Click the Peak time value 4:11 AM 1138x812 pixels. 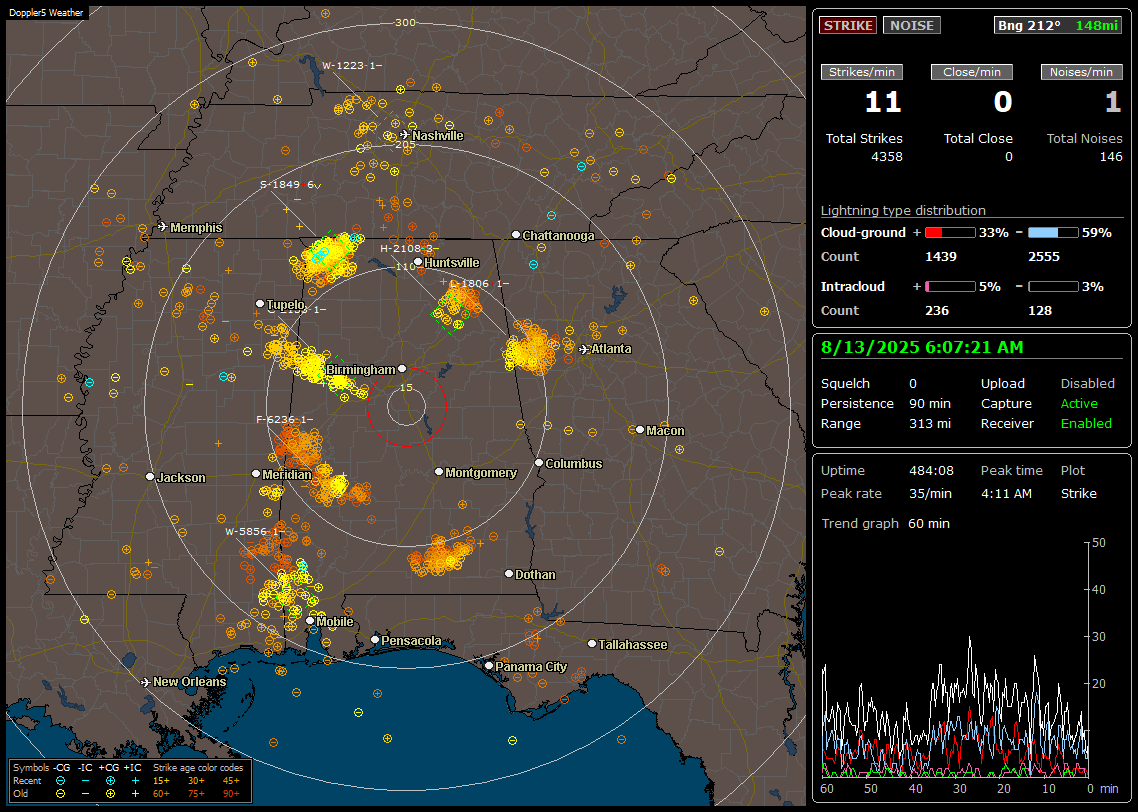pos(1006,493)
